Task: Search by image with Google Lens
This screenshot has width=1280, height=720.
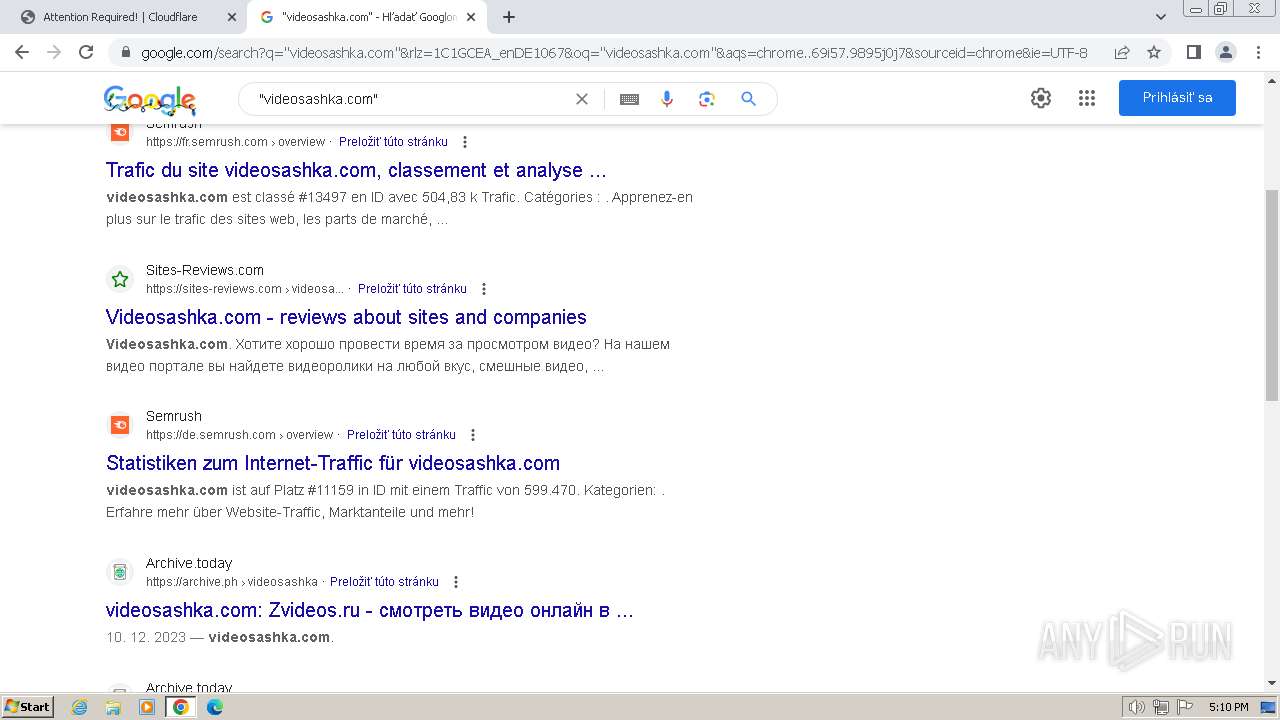Action: pyautogui.click(x=707, y=99)
